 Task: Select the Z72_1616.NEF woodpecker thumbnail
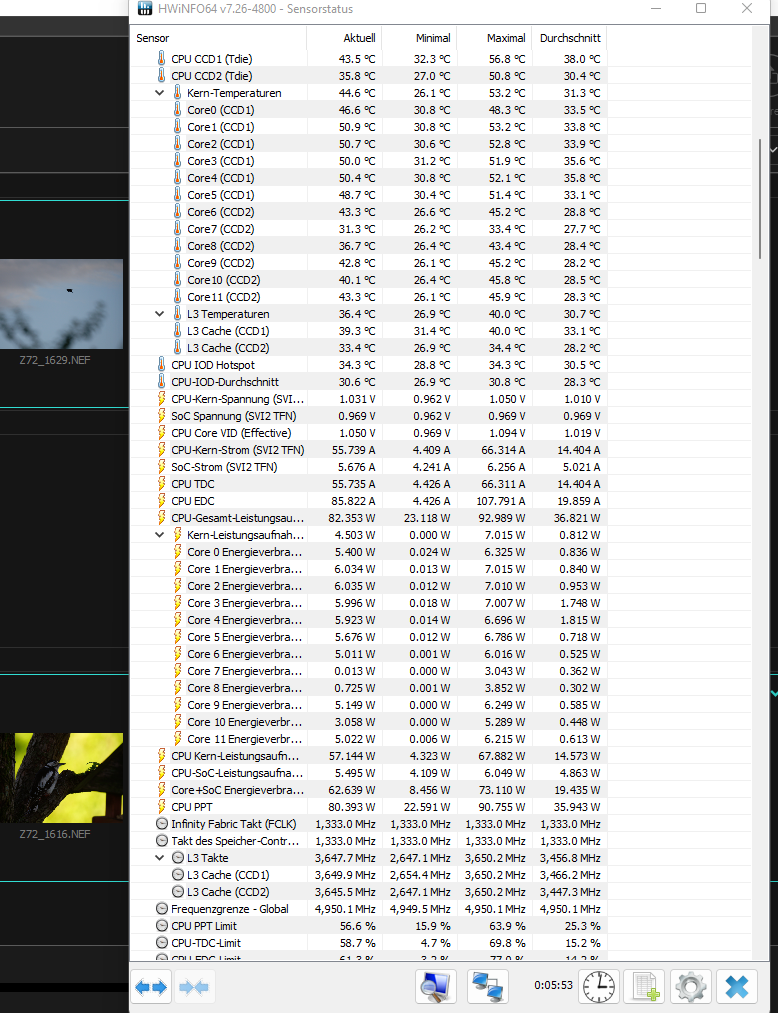click(61, 777)
